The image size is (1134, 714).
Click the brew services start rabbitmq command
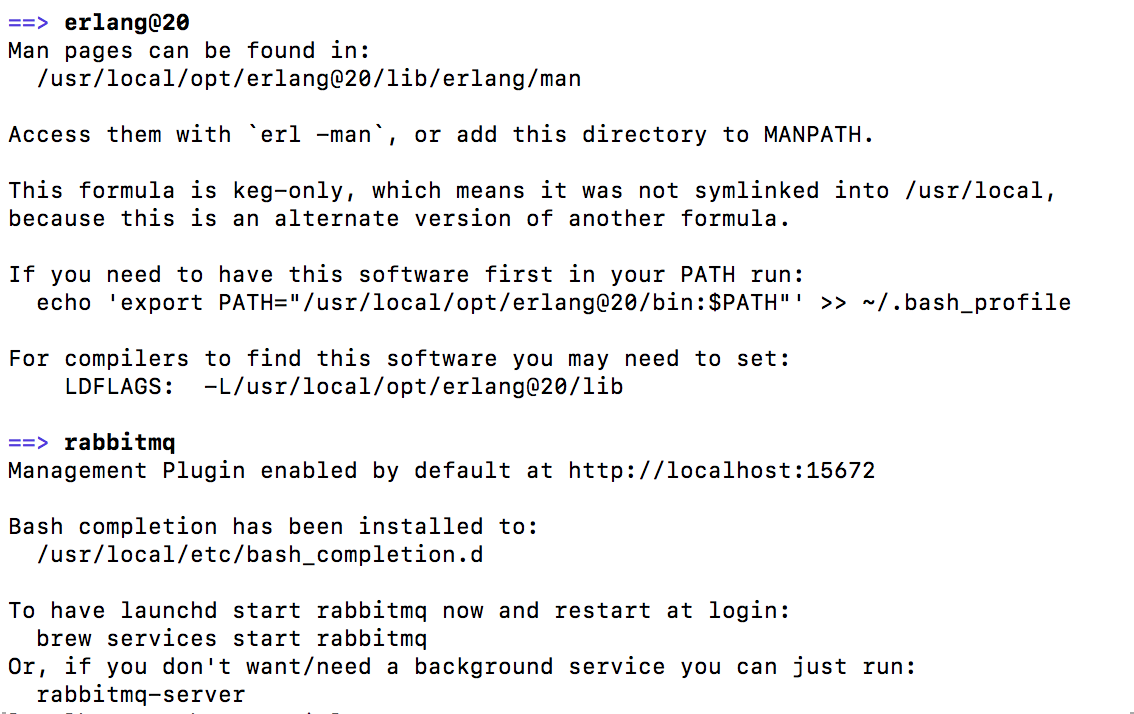click(231, 638)
